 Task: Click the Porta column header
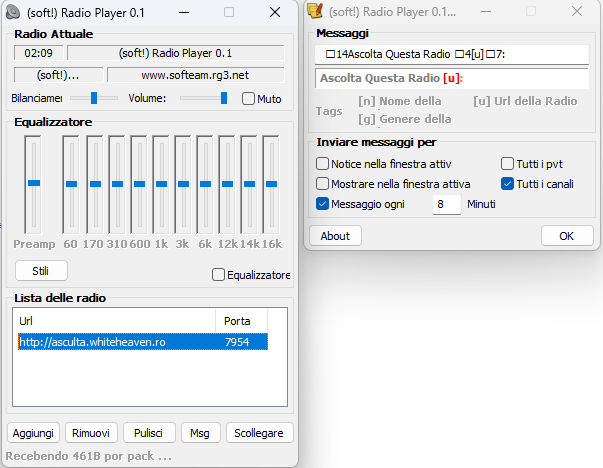[242, 321]
